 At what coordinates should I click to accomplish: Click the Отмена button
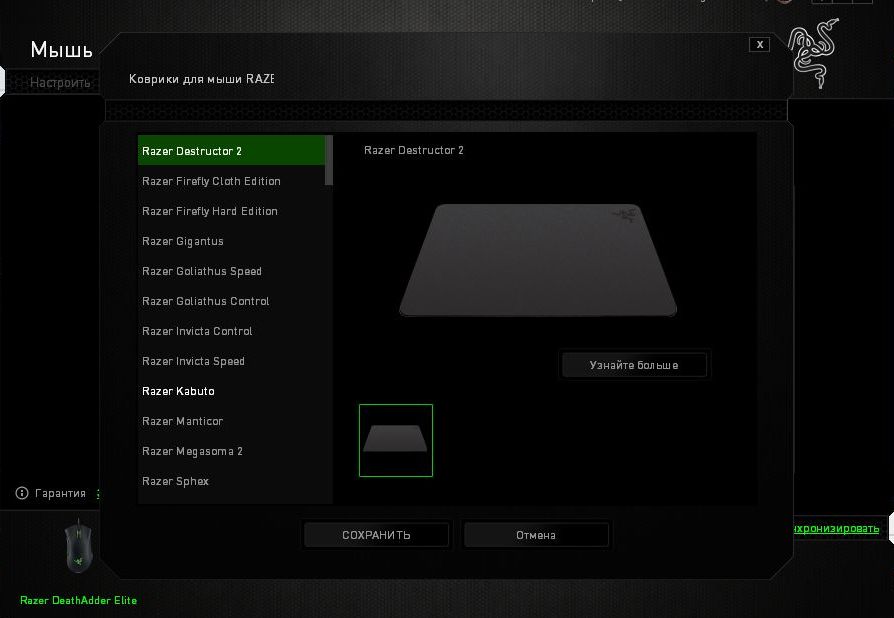pos(536,535)
